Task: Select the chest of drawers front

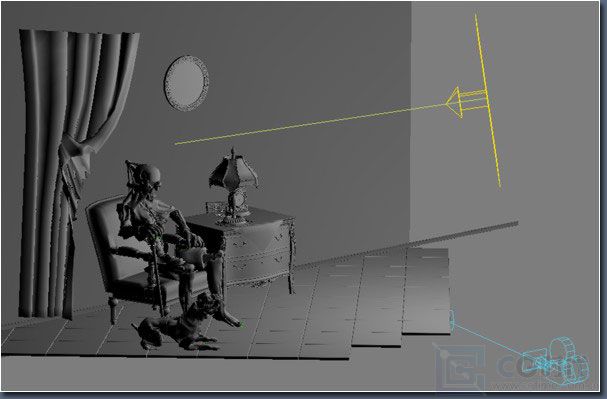Action: coord(257,252)
